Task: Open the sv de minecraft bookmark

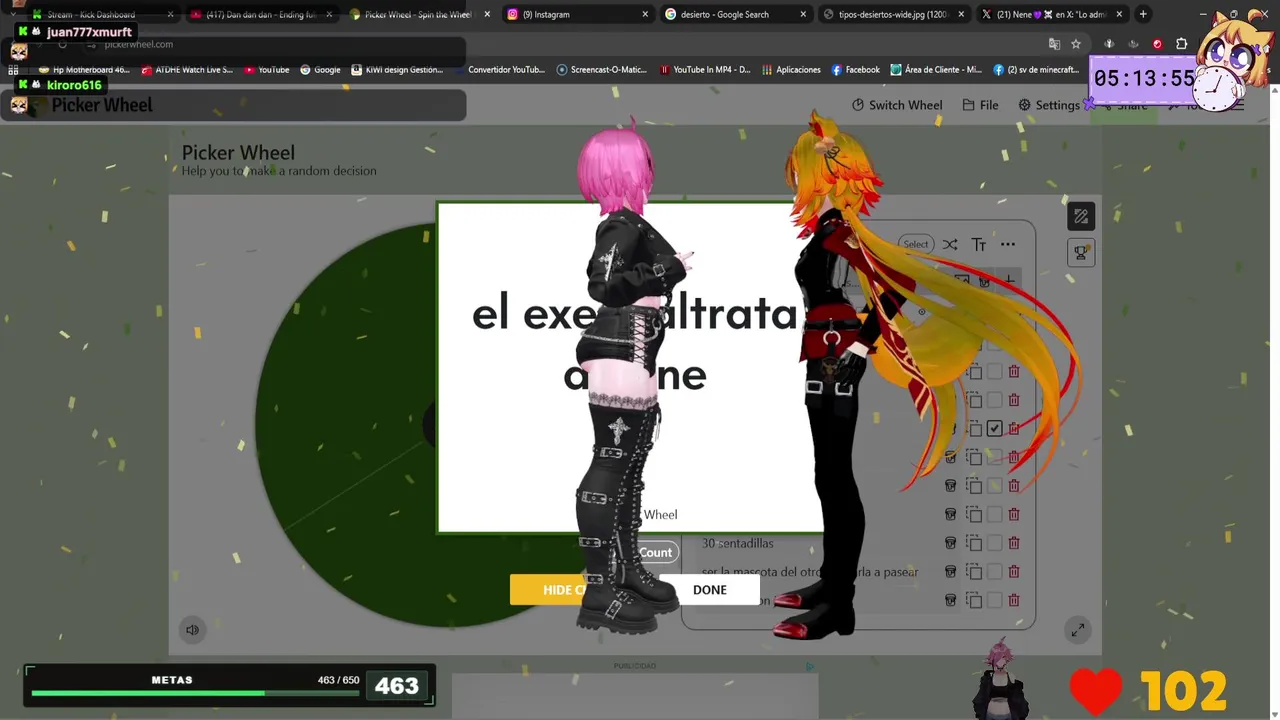Action: pos(1036,70)
